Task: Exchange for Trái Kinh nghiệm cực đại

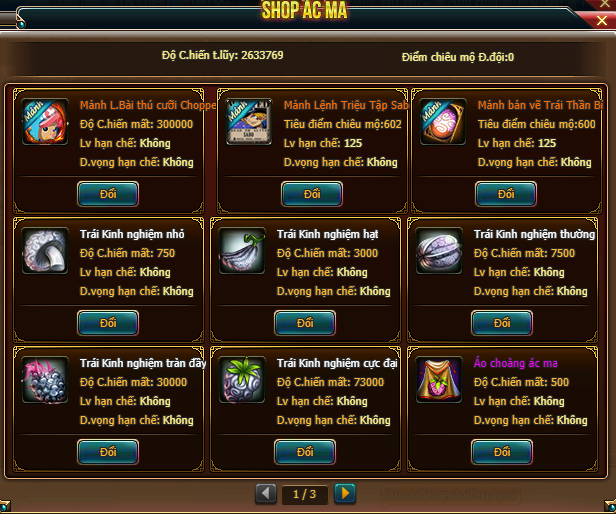Action: click(305, 452)
